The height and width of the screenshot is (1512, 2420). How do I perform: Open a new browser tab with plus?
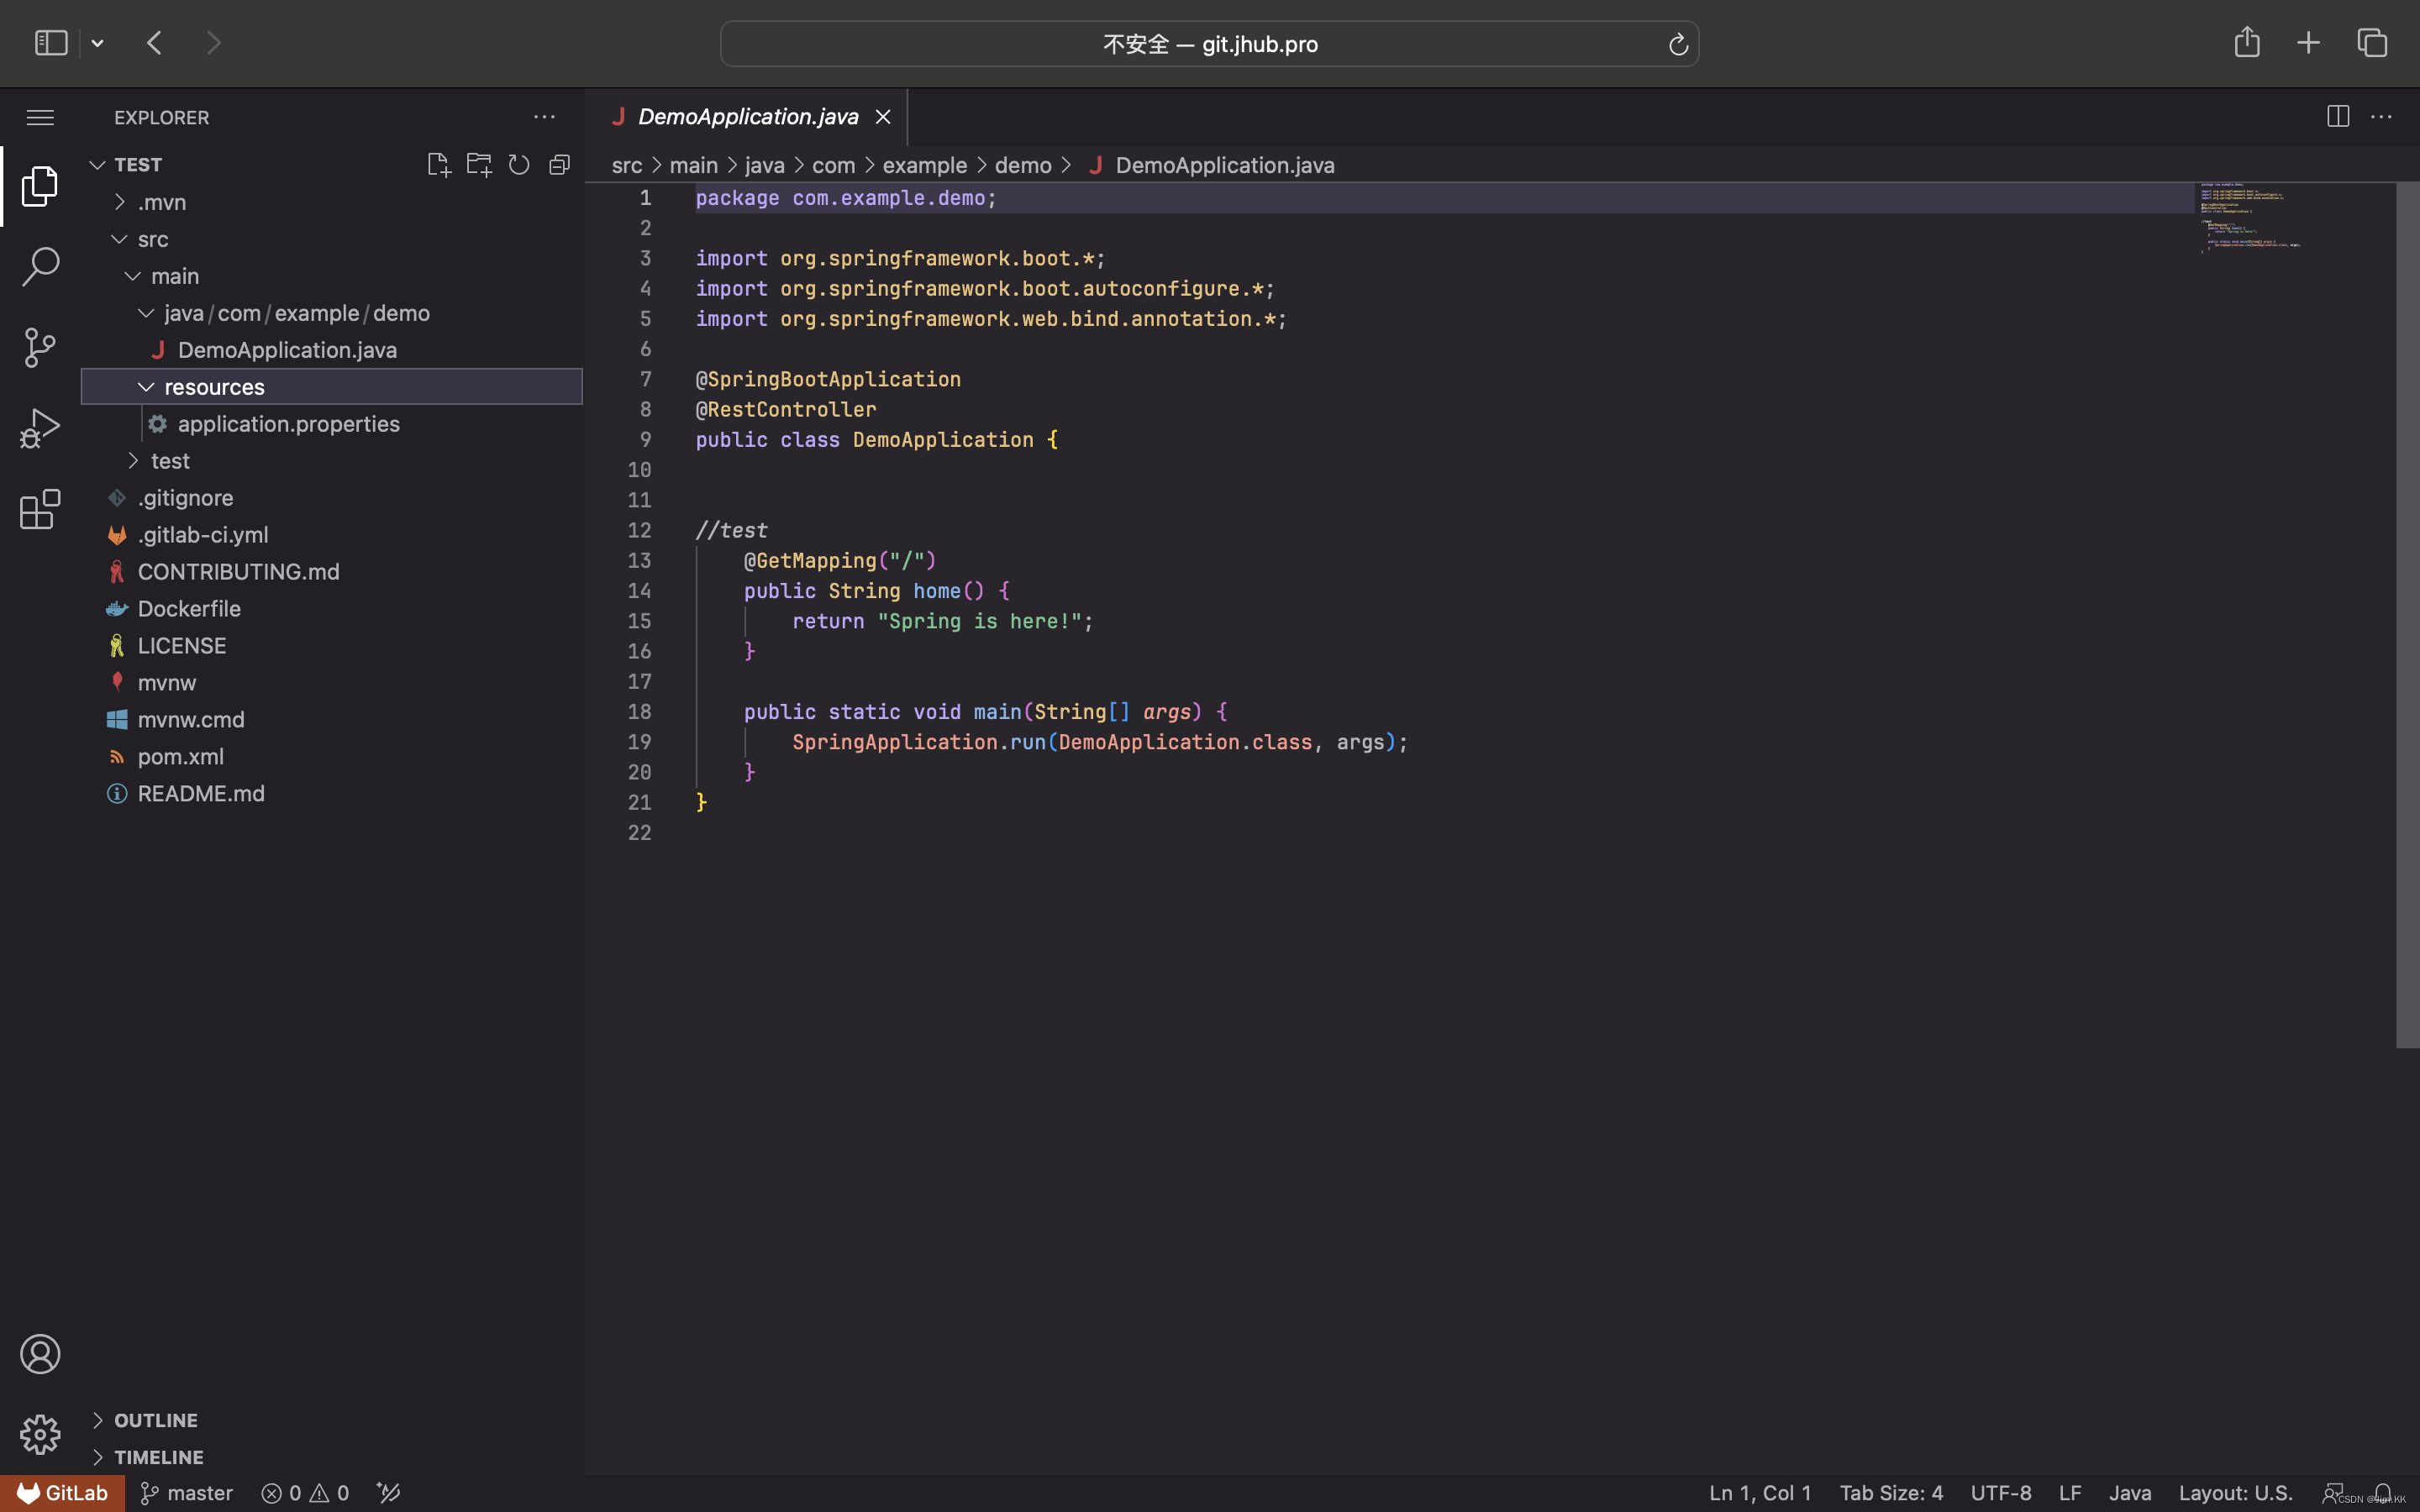coord(2308,42)
